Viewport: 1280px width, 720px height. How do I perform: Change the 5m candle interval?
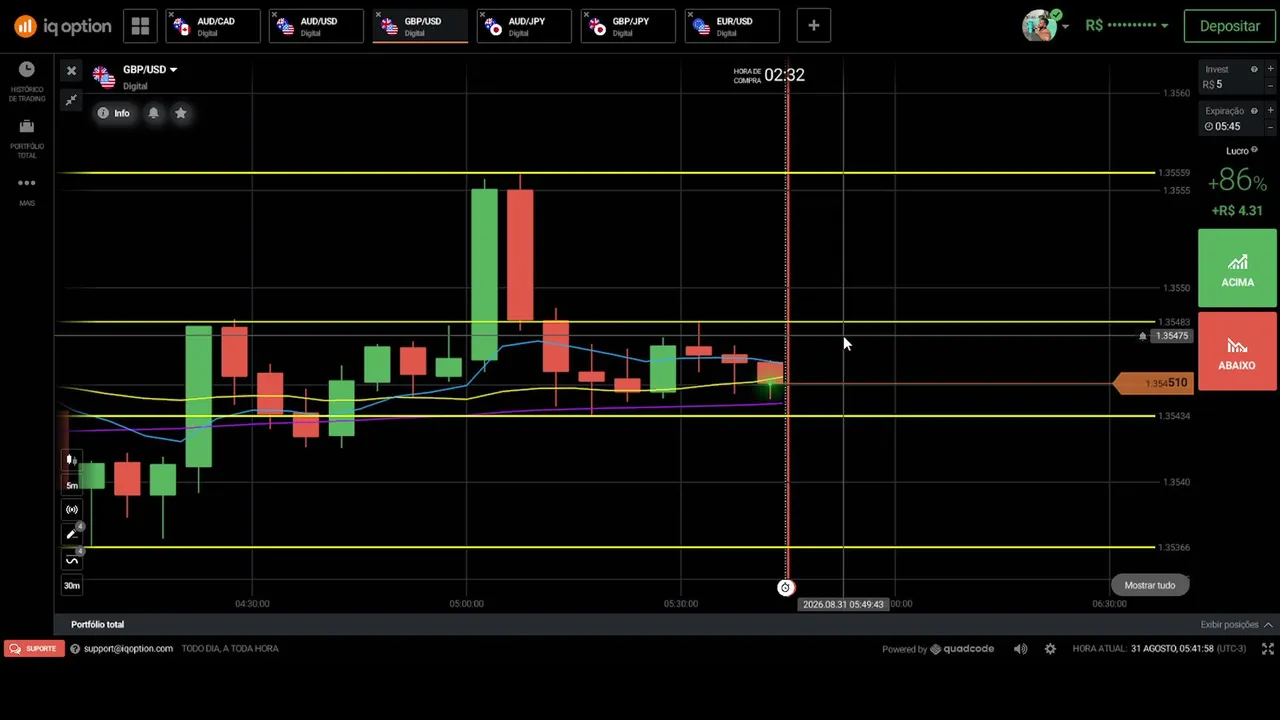coord(72,485)
